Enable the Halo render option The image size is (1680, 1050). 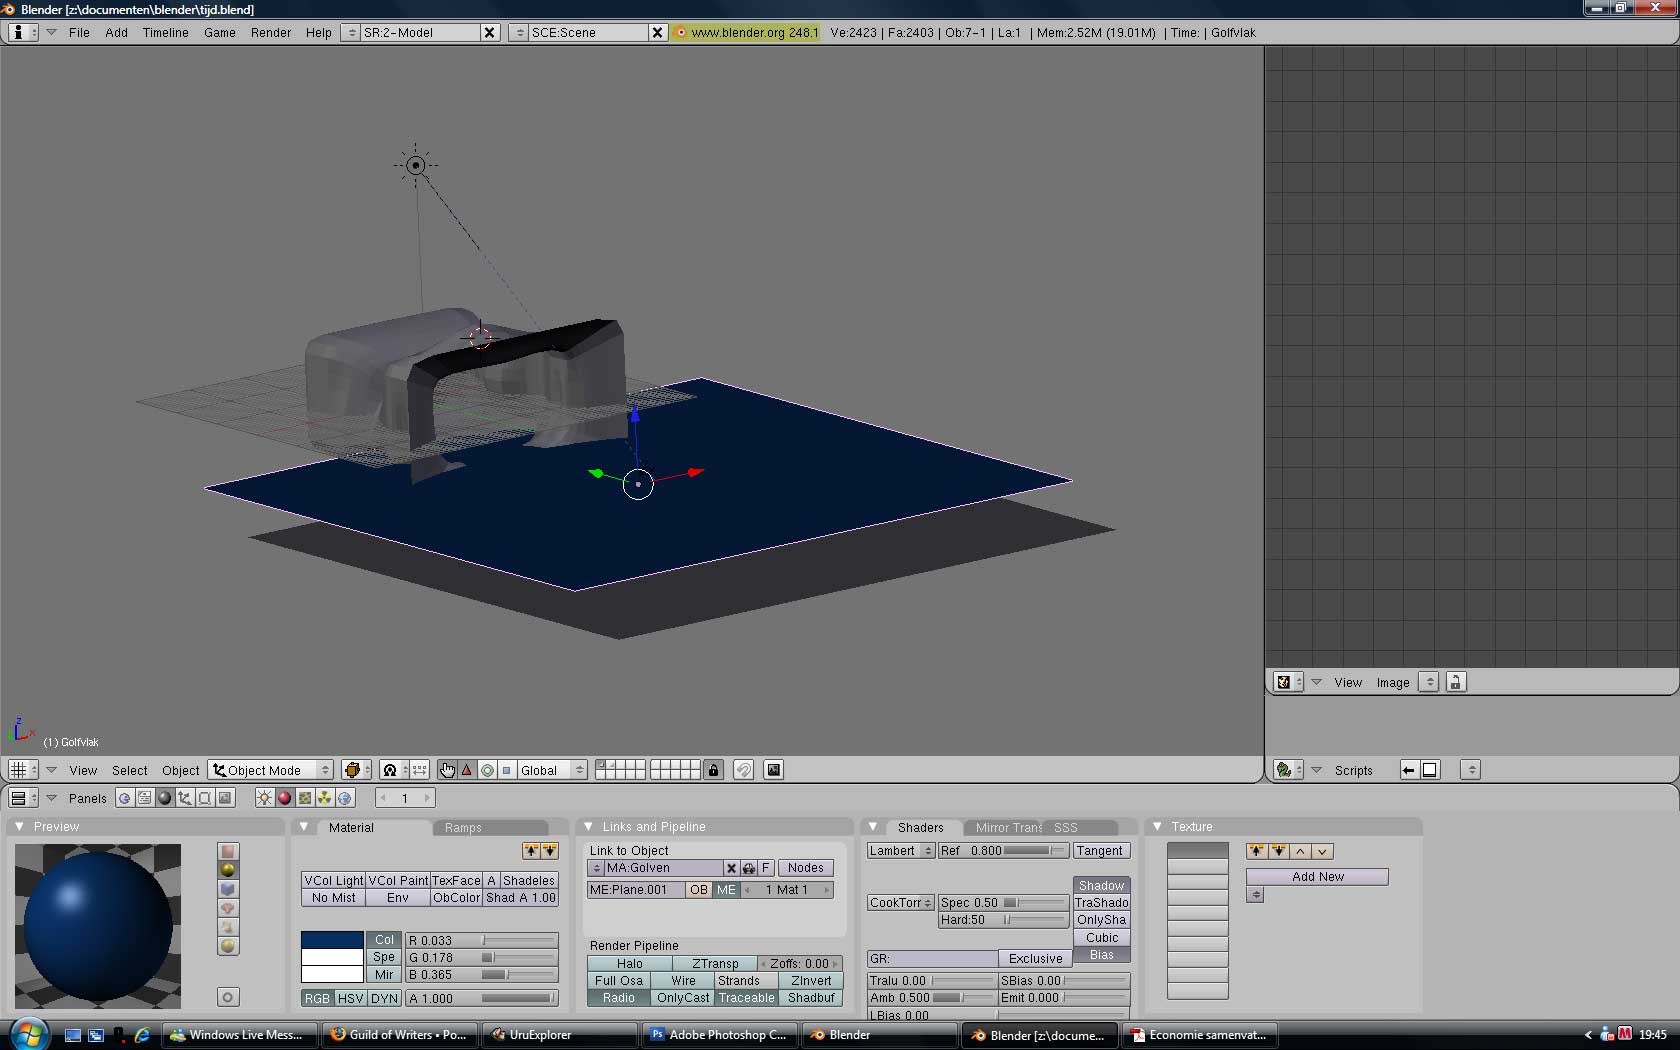[630, 964]
